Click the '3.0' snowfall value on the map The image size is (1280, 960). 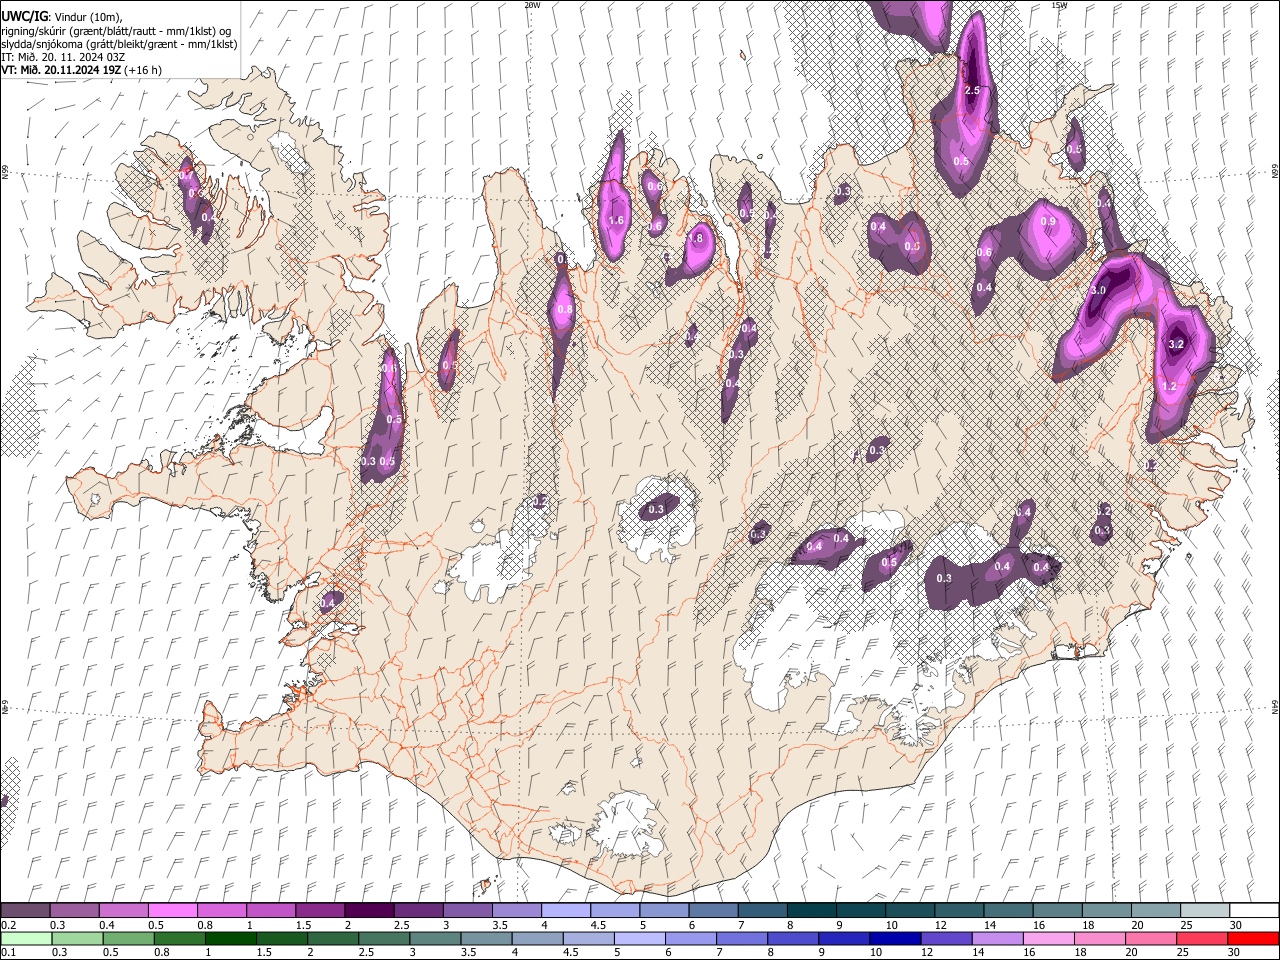click(x=1097, y=290)
